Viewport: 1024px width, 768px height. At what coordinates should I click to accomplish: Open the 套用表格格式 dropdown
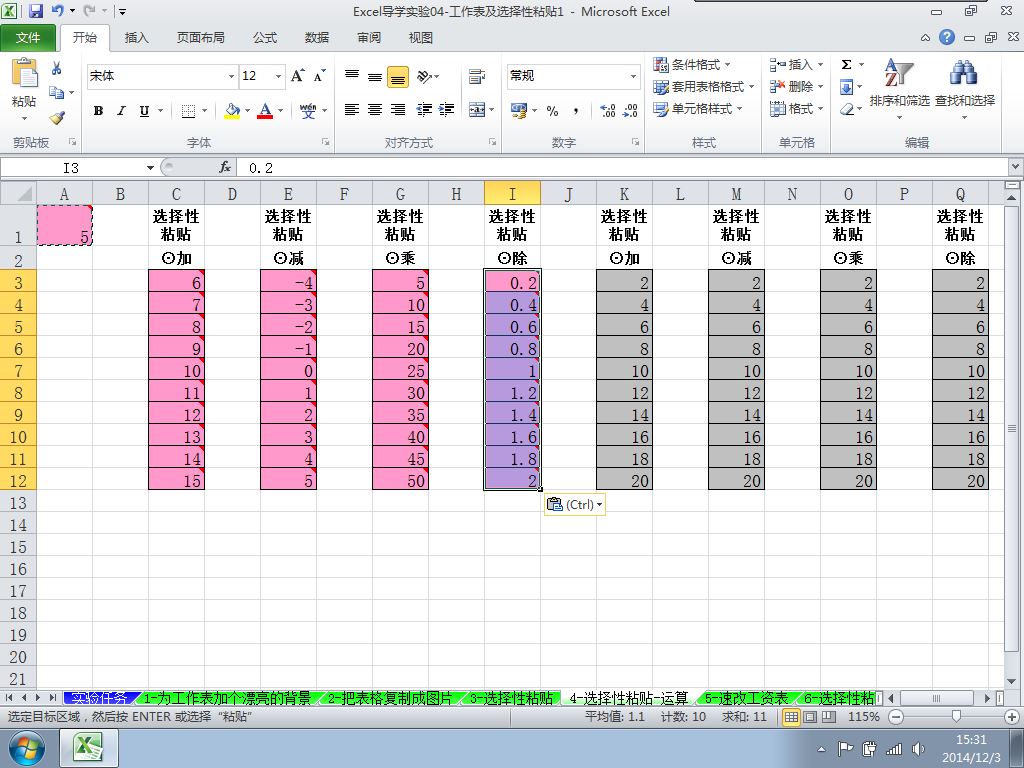(703, 87)
